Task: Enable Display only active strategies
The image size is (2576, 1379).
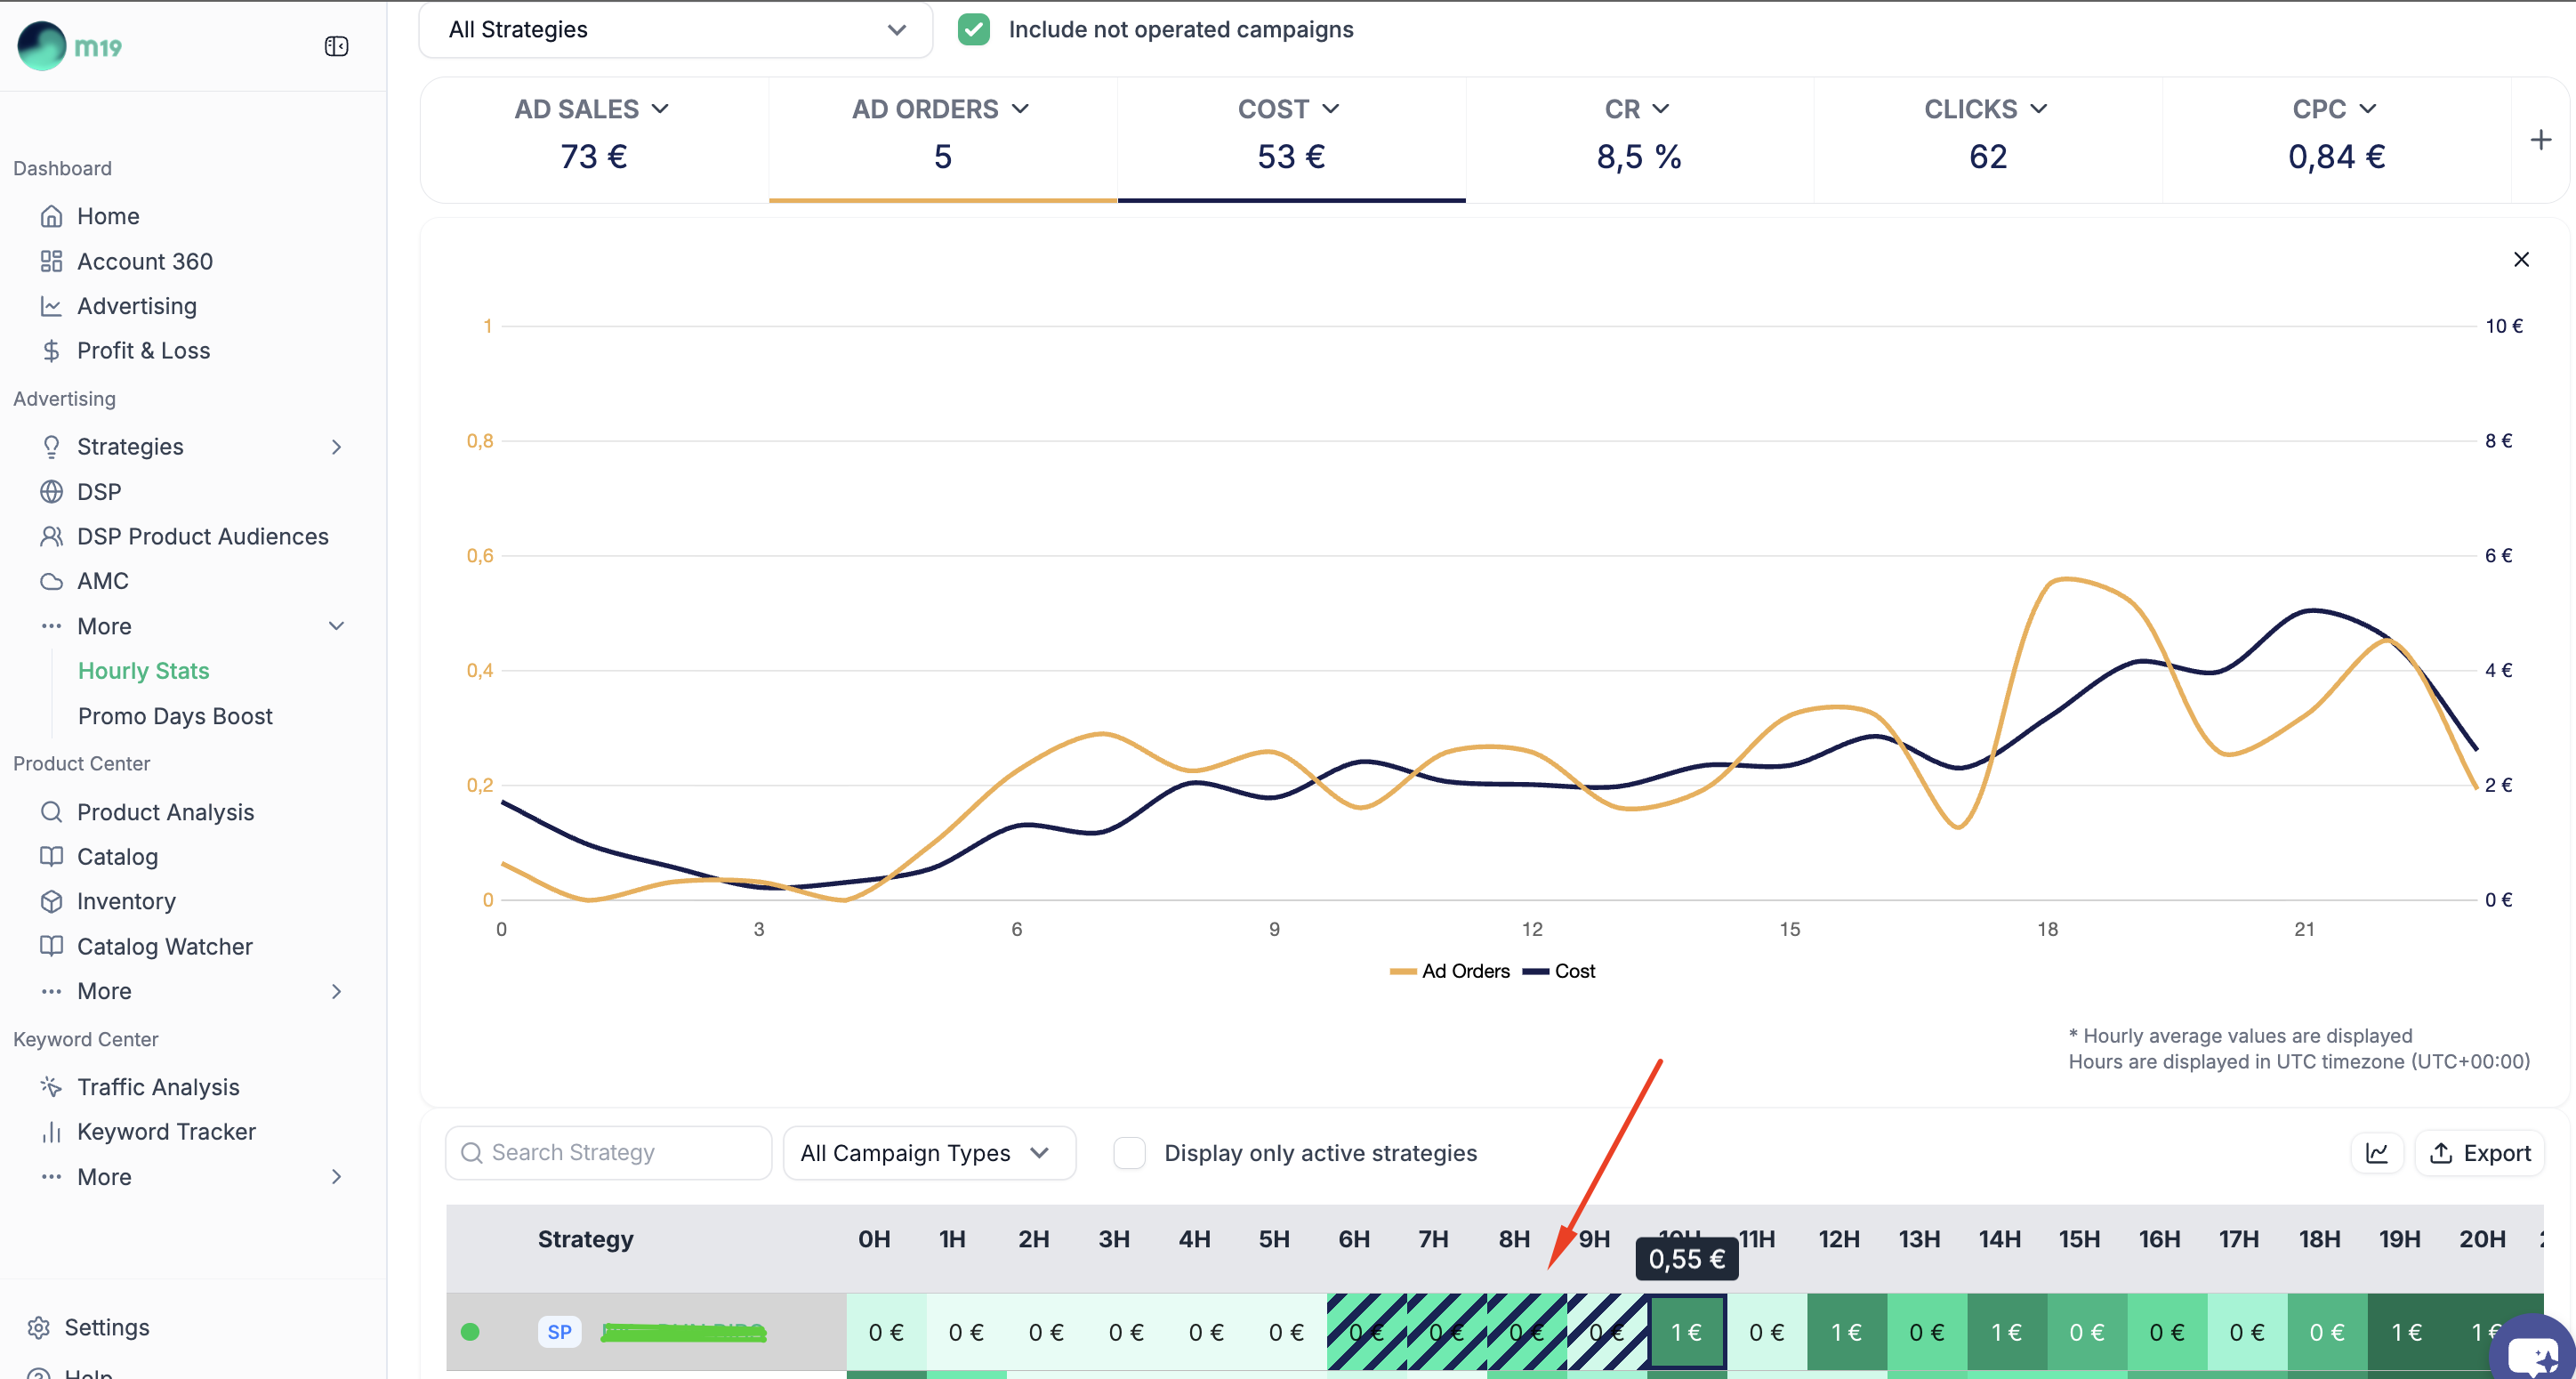Action: (x=1129, y=1153)
